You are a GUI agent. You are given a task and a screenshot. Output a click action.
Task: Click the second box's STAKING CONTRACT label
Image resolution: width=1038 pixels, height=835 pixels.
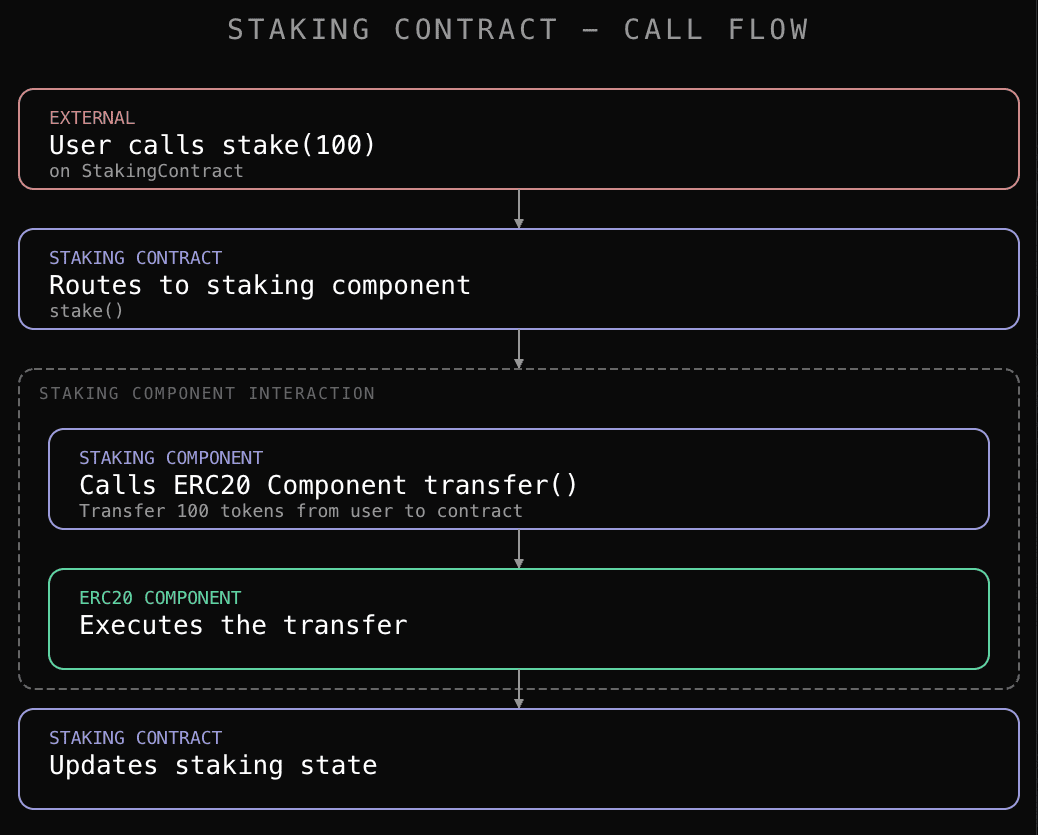pos(136,258)
